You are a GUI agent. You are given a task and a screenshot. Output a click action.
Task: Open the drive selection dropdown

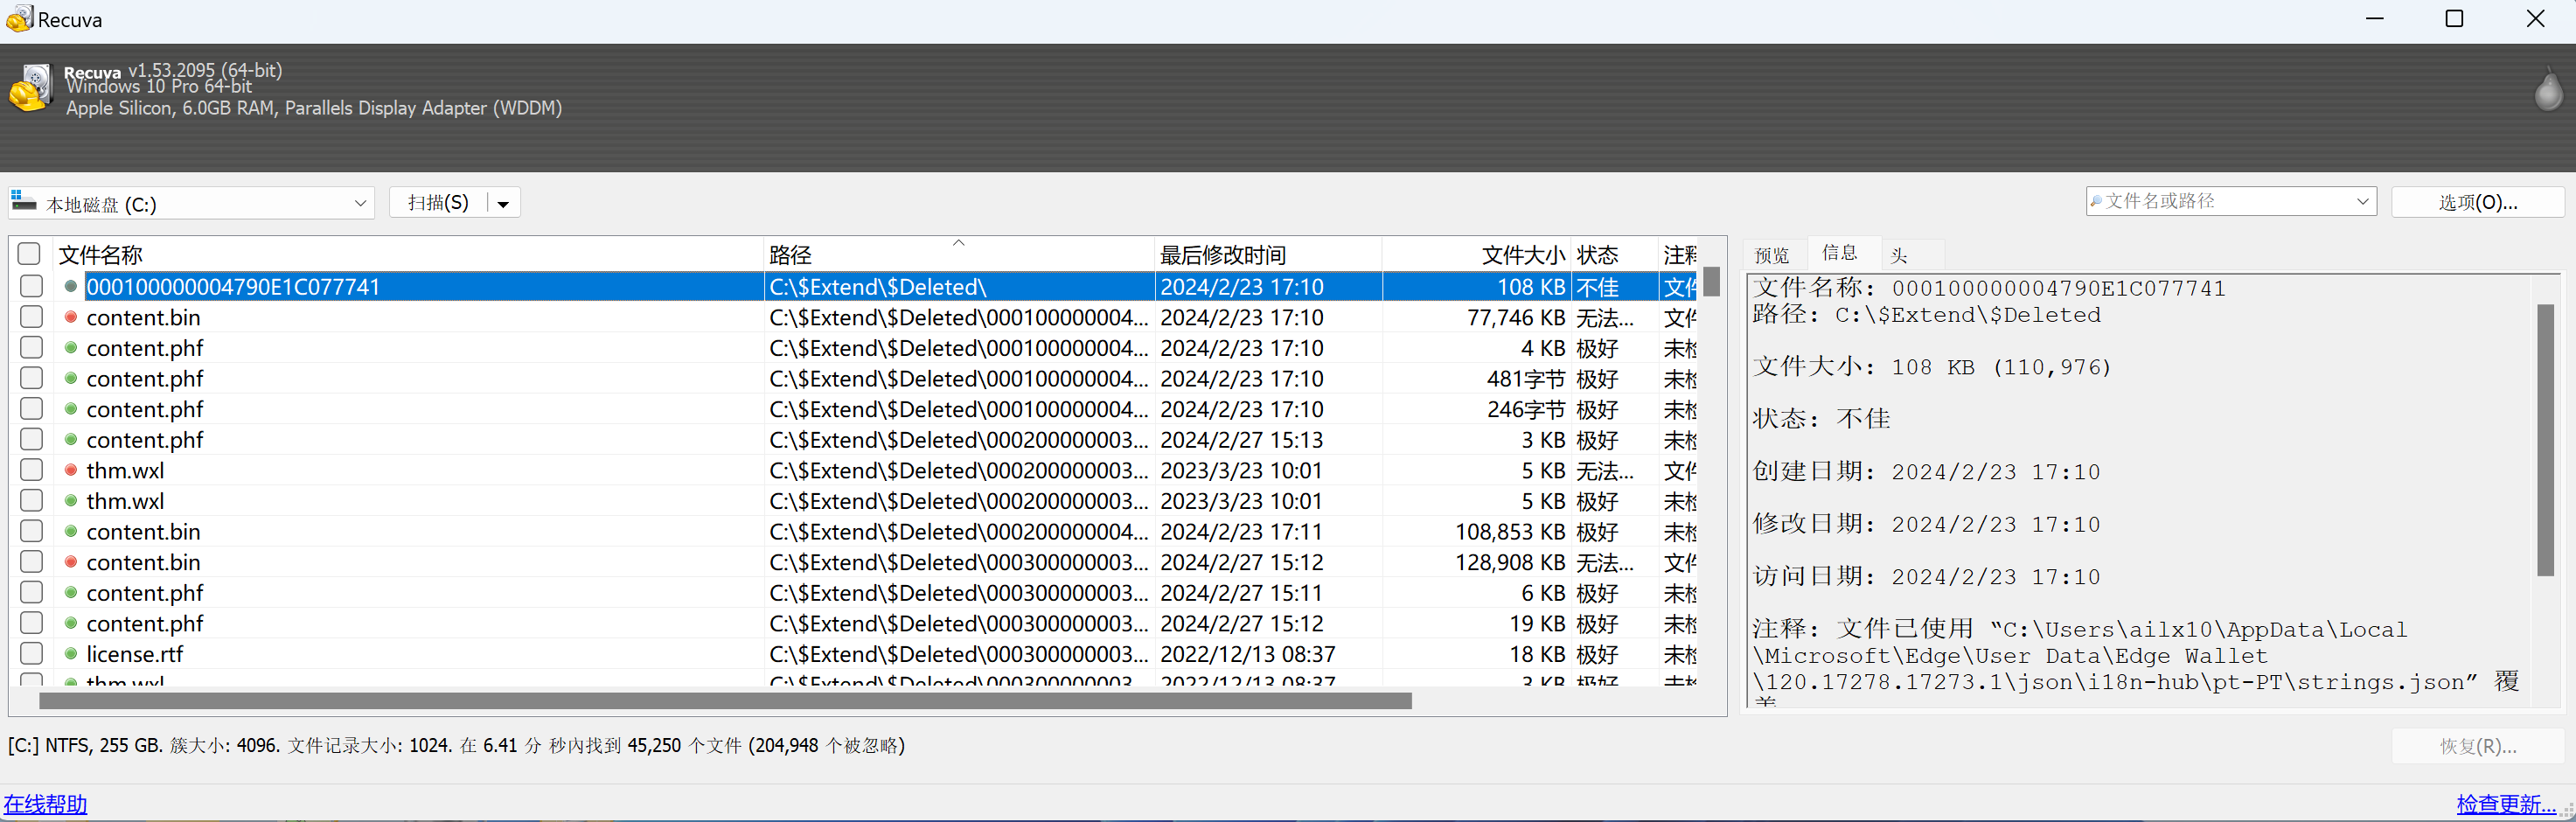click(360, 203)
